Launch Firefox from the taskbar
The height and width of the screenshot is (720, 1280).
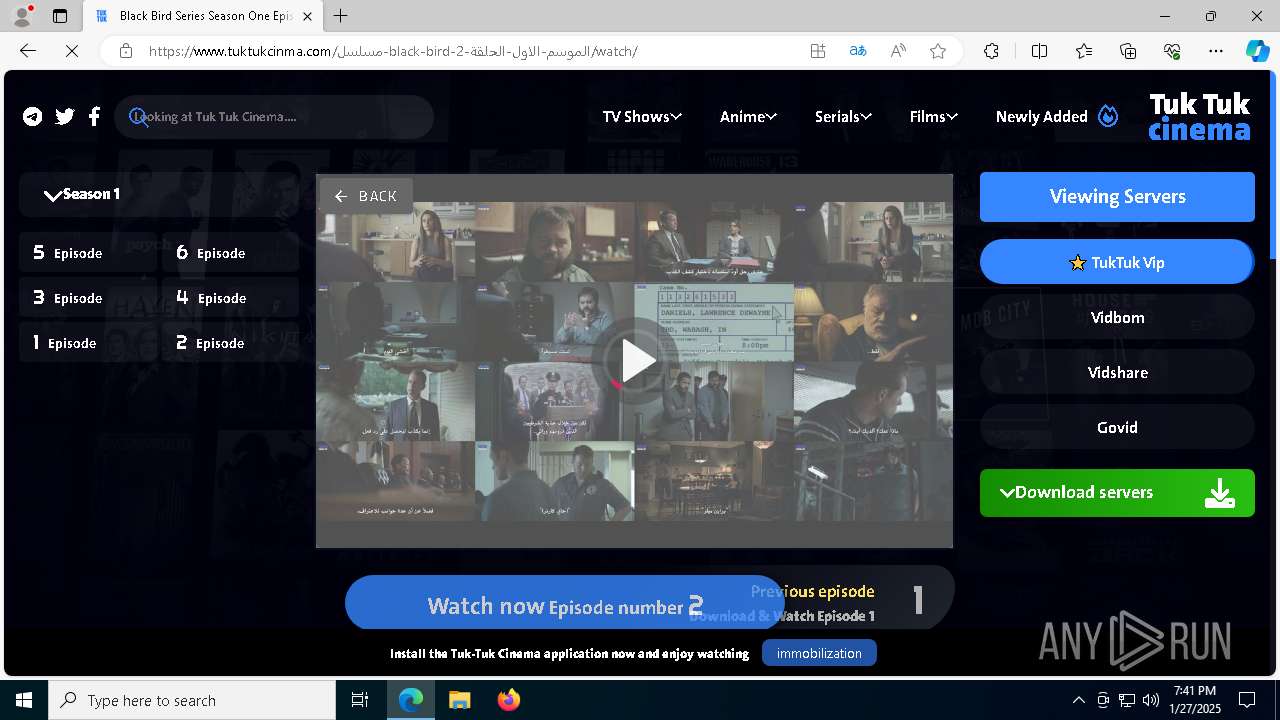coord(509,700)
